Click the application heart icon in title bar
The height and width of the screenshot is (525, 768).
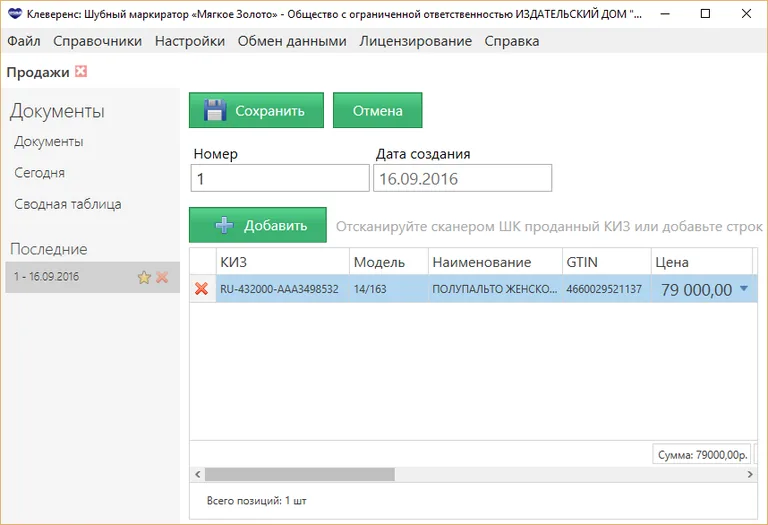(x=14, y=14)
